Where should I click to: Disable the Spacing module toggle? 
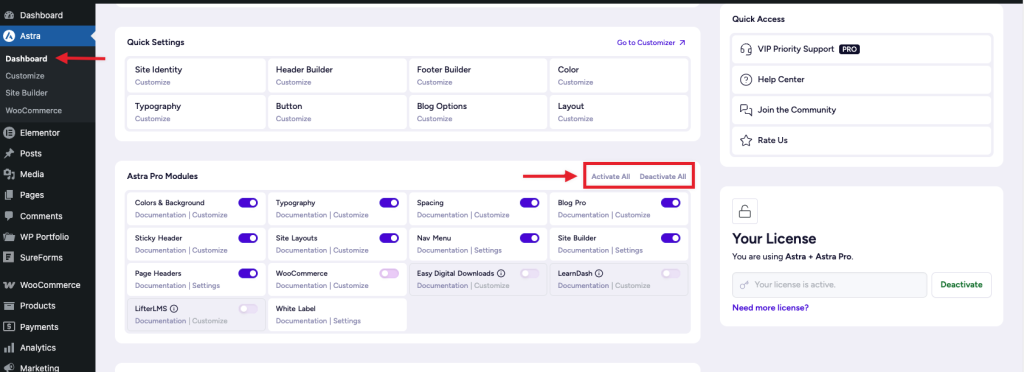(x=530, y=203)
